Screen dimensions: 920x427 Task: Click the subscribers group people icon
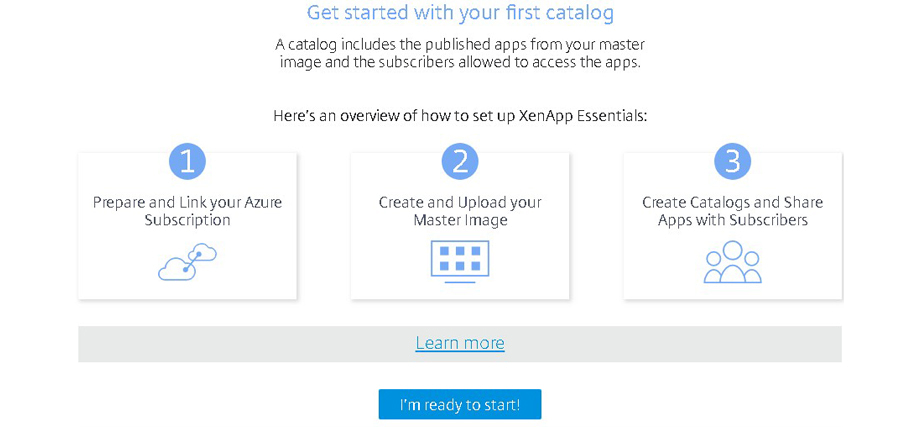pyautogui.click(x=732, y=262)
